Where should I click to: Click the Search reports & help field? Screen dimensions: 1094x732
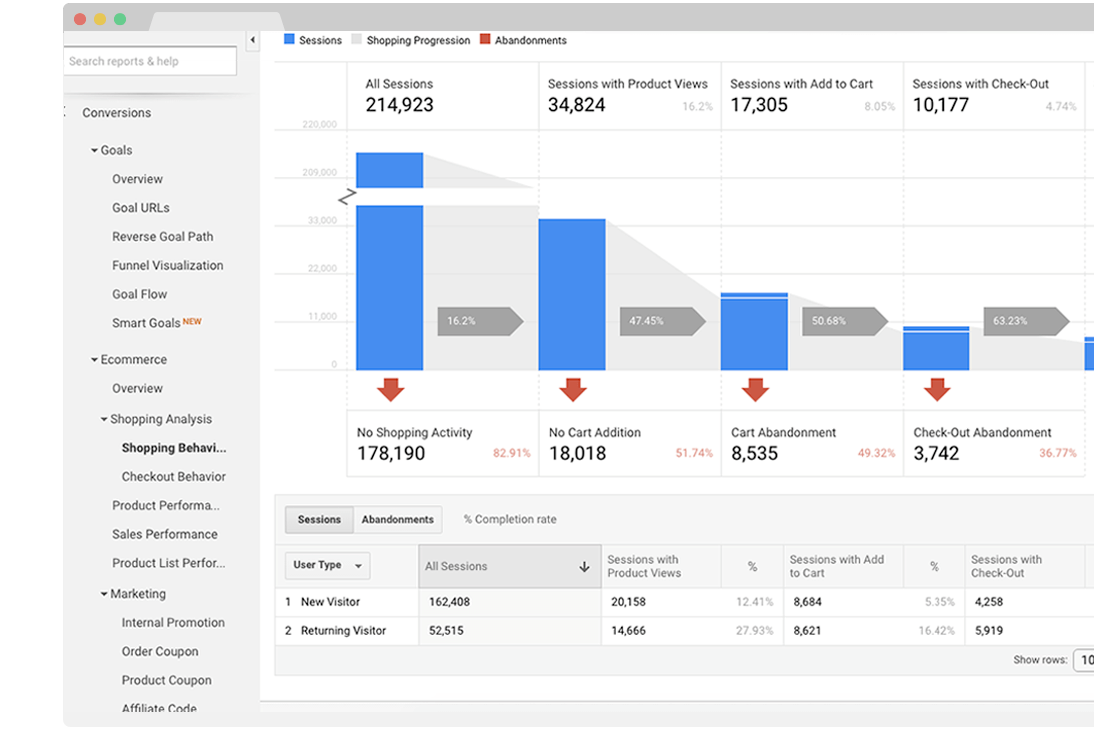(150, 61)
